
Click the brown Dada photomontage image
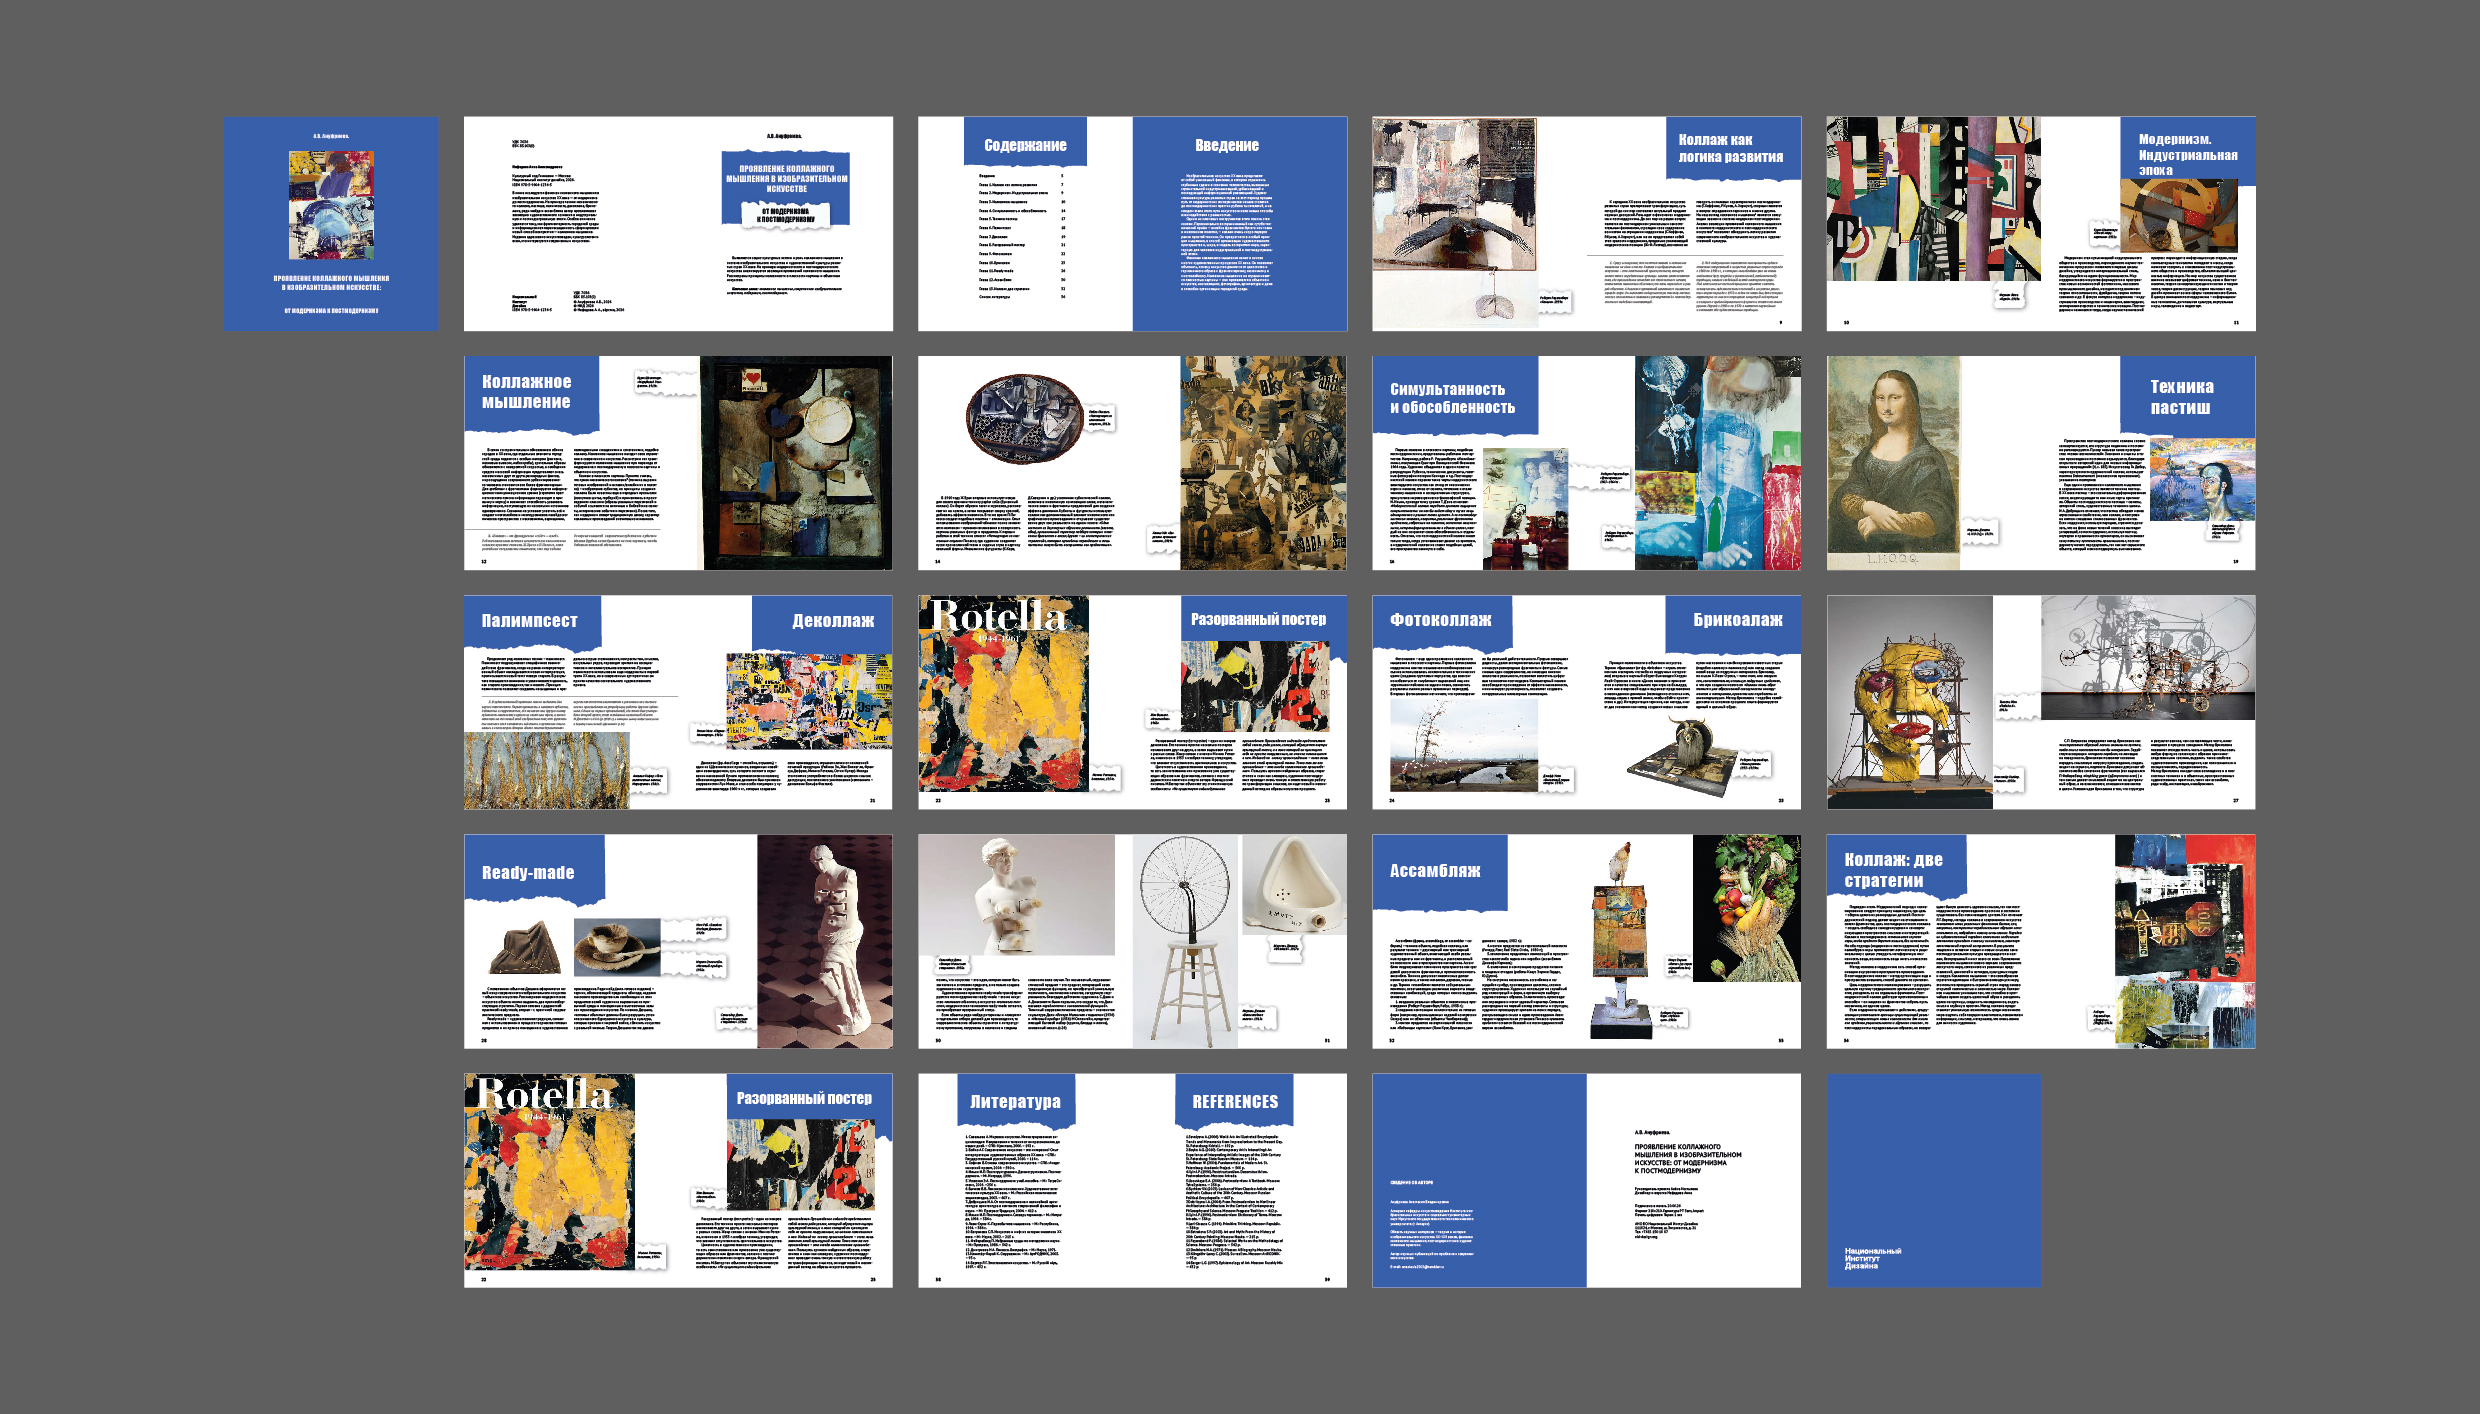(x=1263, y=463)
